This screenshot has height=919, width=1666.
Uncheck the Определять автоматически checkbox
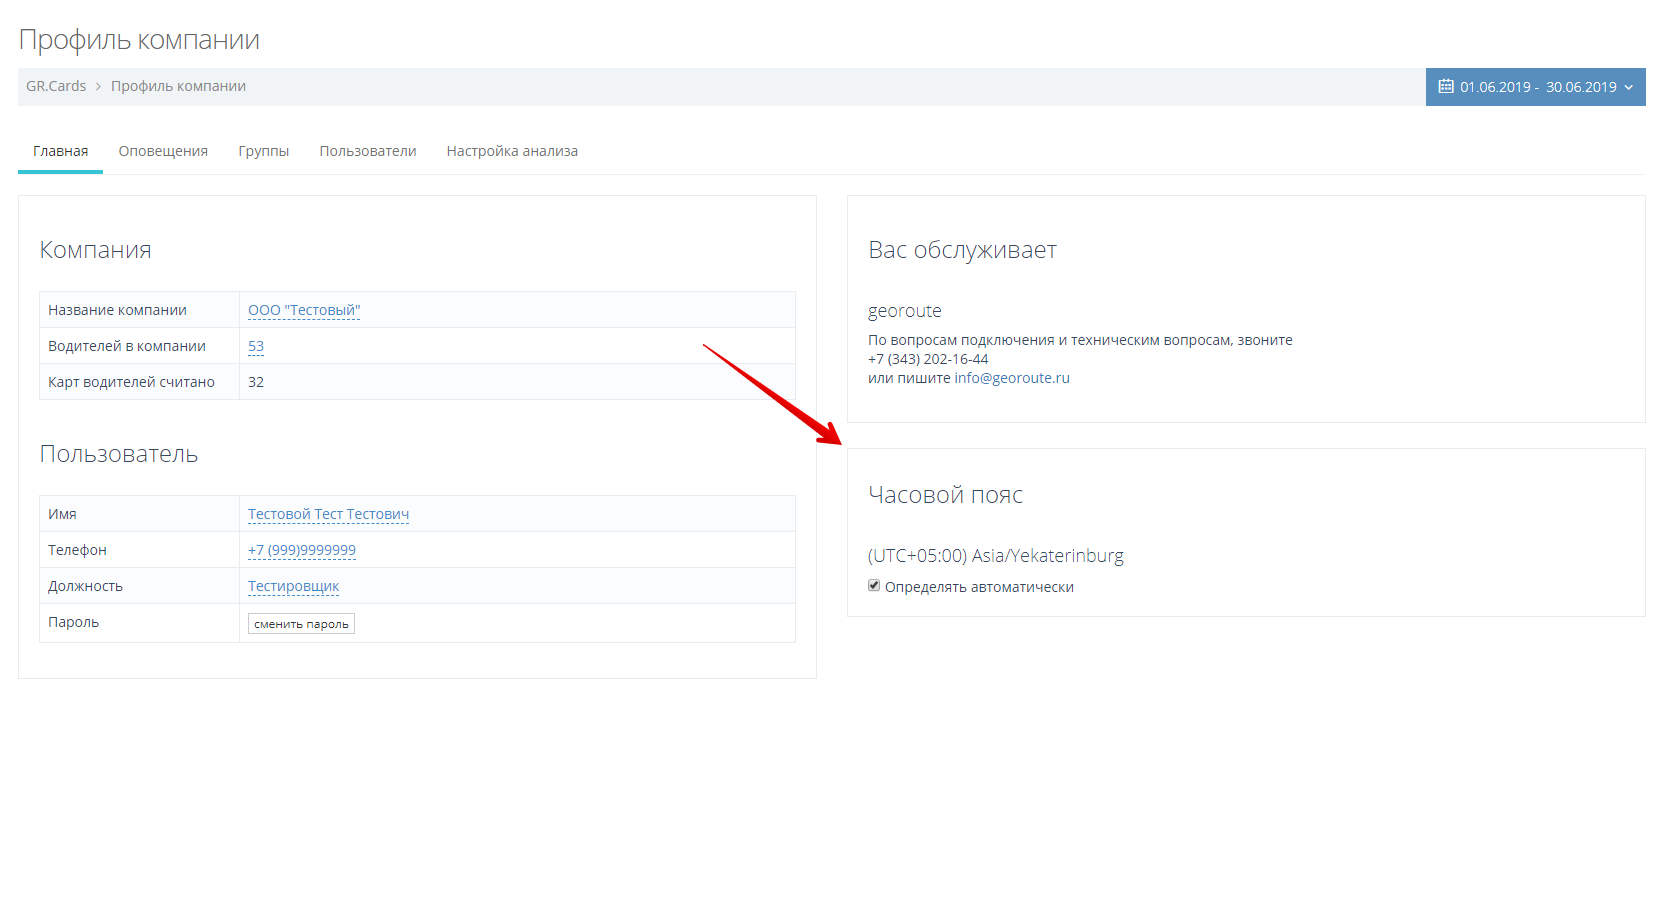click(874, 586)
